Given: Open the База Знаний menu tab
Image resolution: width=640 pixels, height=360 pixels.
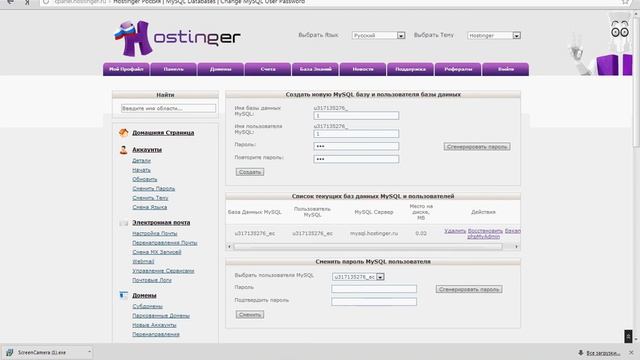Looking at the screenshot, I should pos(315,69).
